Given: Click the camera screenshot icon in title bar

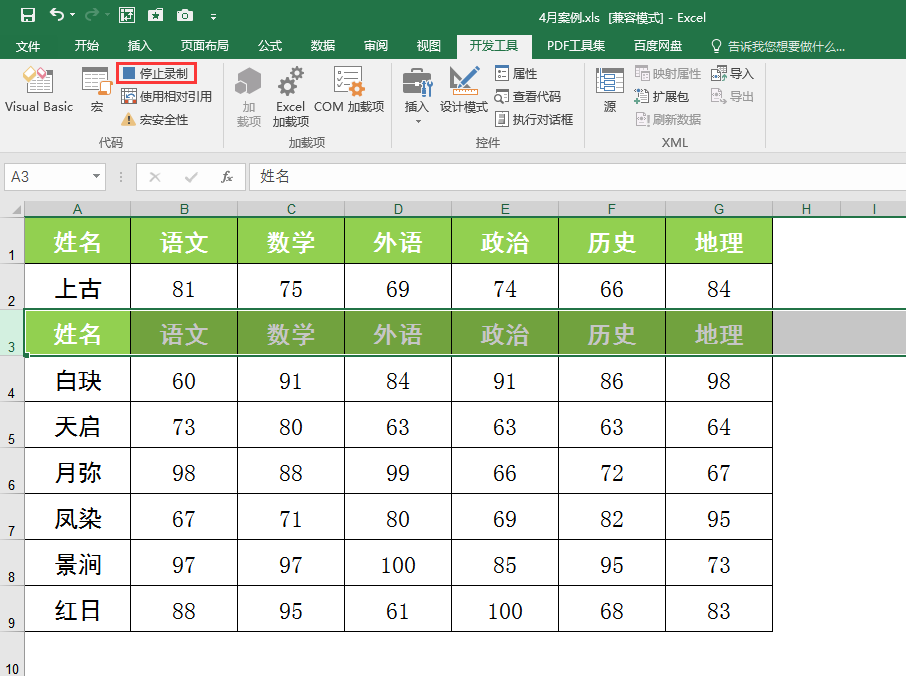Looking at the screenshot, I should 185,15.
